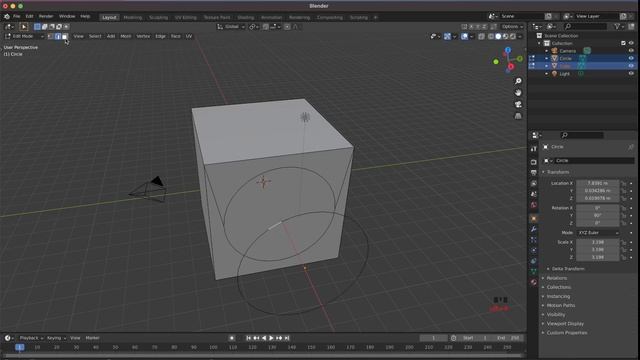This screenshot has width=640, height=360.
Task: Toggle overlays display button
Action: tap(464, 36)
